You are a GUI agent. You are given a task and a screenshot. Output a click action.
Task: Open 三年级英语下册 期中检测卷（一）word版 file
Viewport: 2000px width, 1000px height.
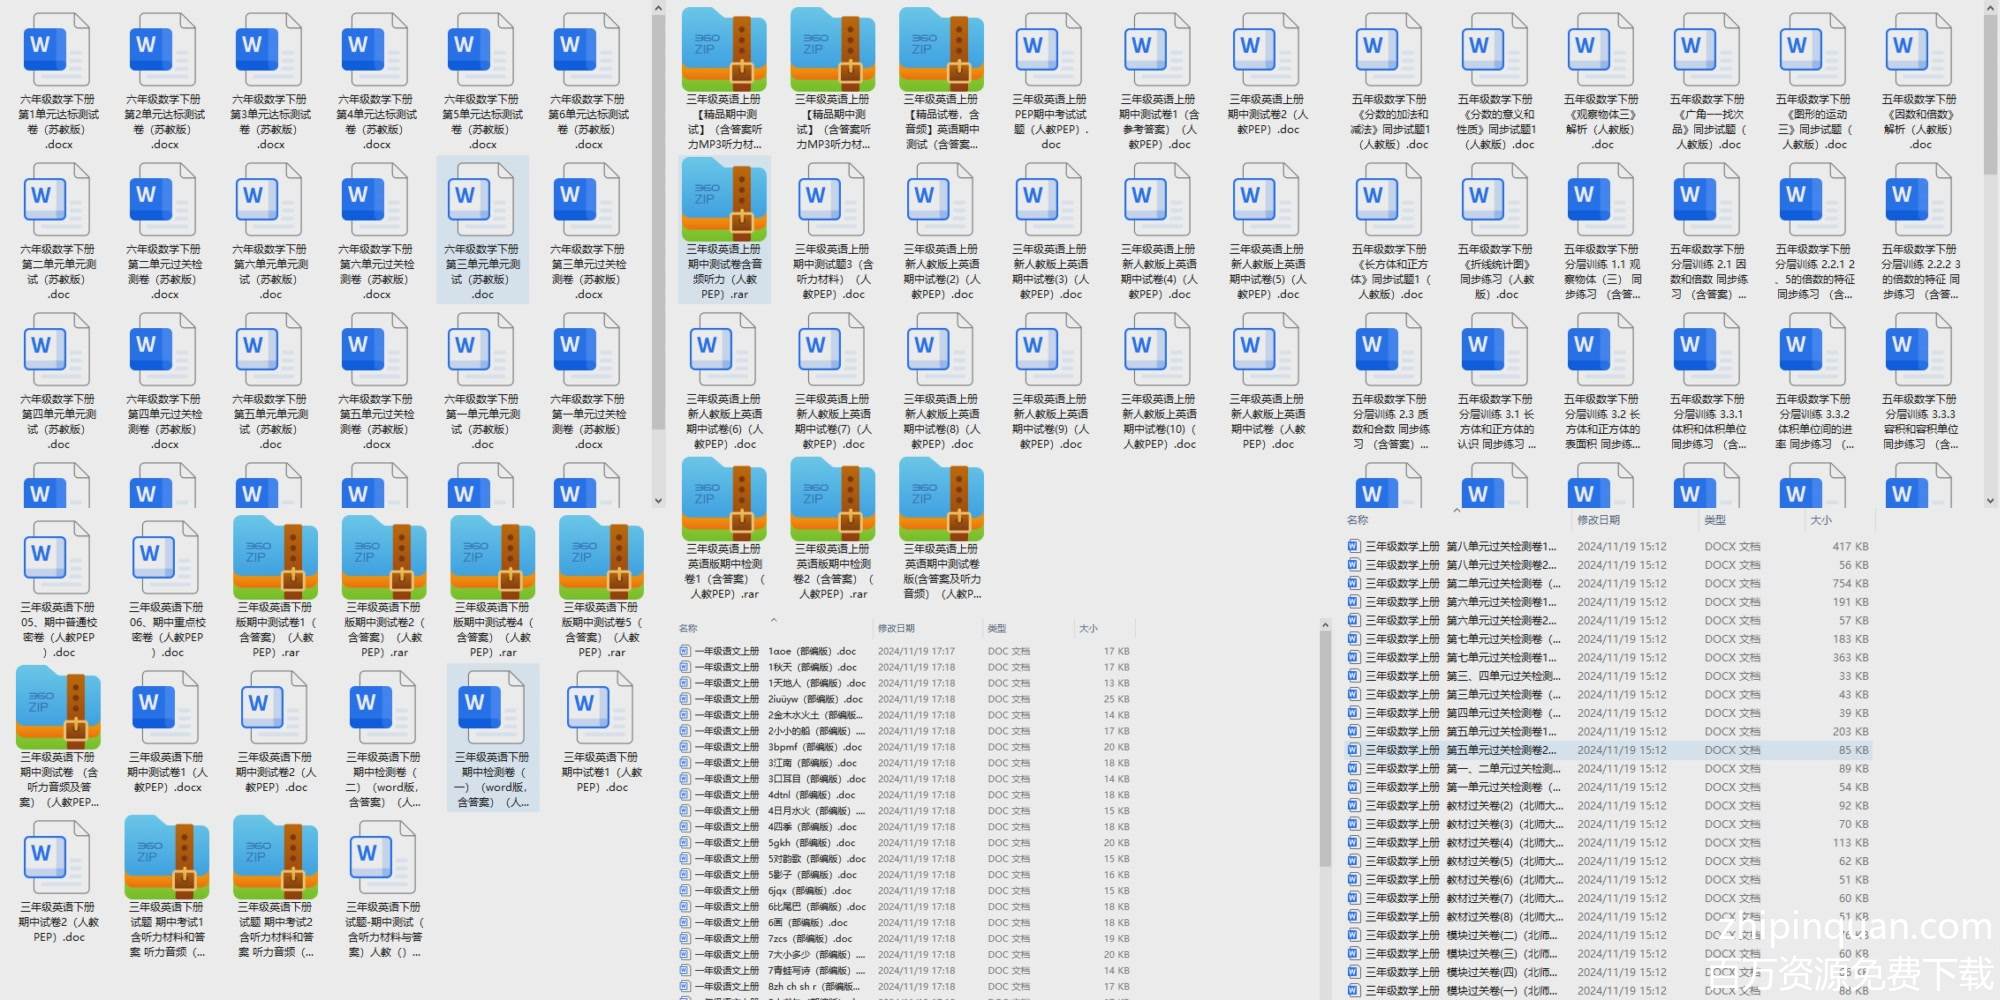point(492,710)
